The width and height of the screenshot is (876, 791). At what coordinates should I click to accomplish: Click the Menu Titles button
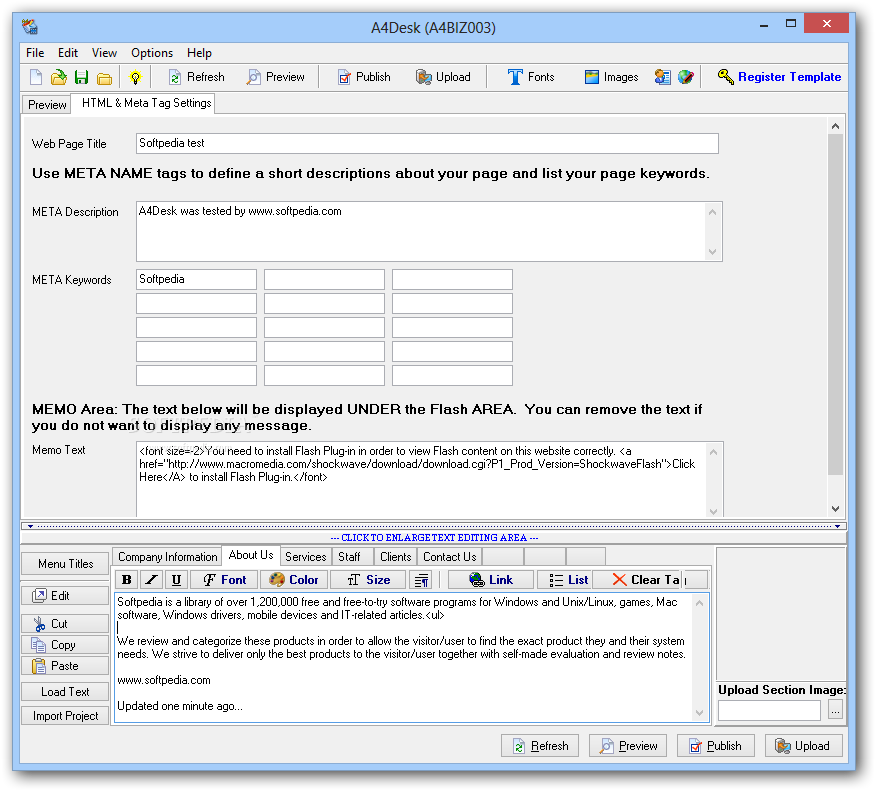click(65, 564)
